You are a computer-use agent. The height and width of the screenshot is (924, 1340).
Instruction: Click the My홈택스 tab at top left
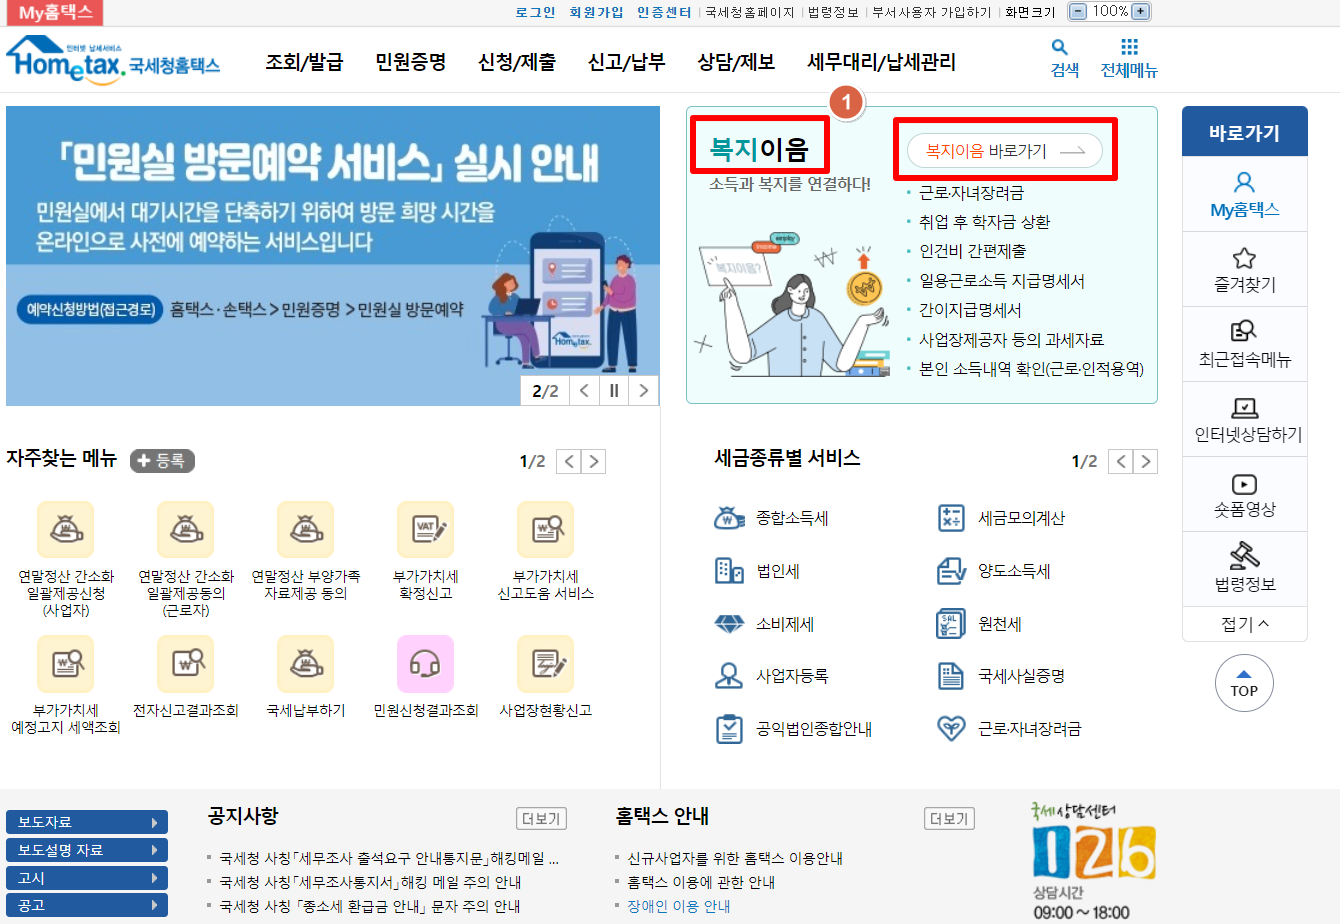pos(55,13)
